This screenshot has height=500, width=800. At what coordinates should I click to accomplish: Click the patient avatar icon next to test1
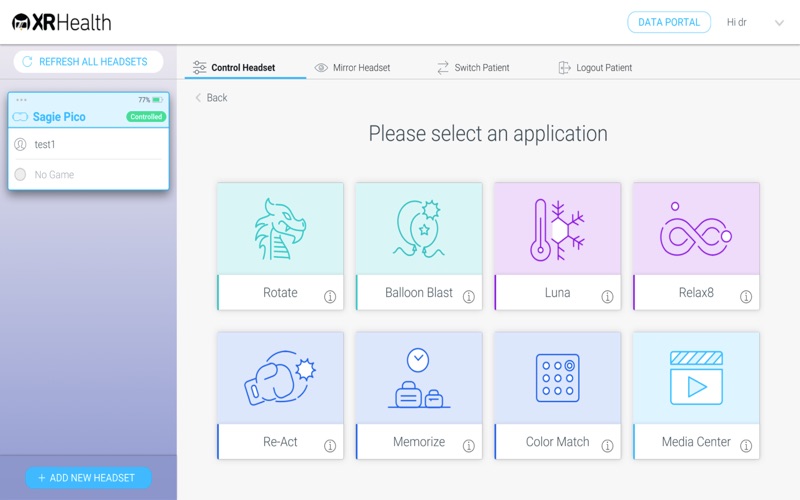pyautogui.click(x=20, y=144)
